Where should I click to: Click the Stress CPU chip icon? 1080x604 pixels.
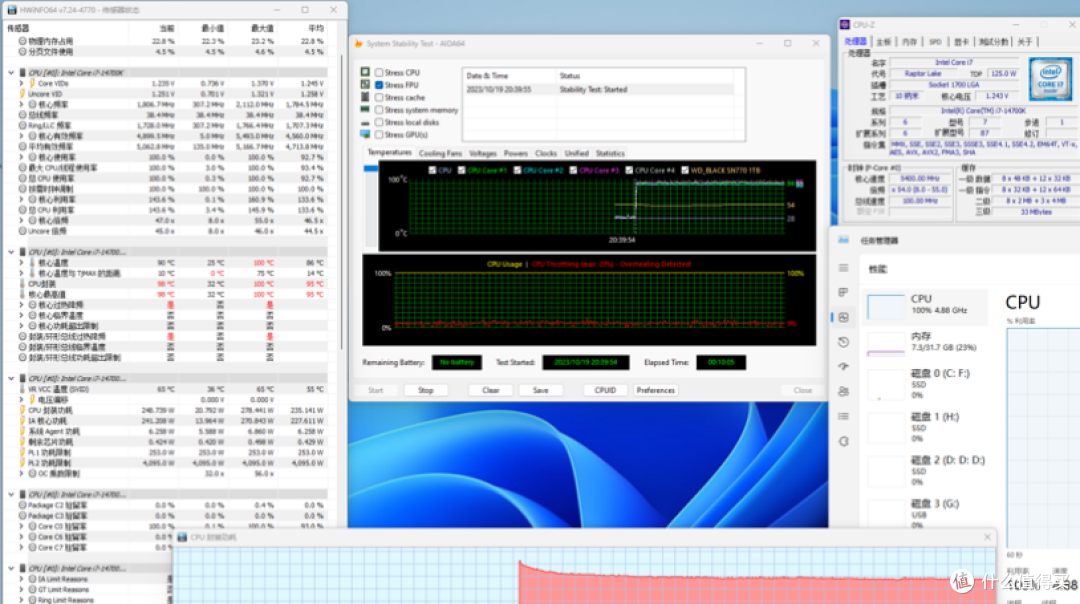(x=365, y=73)
